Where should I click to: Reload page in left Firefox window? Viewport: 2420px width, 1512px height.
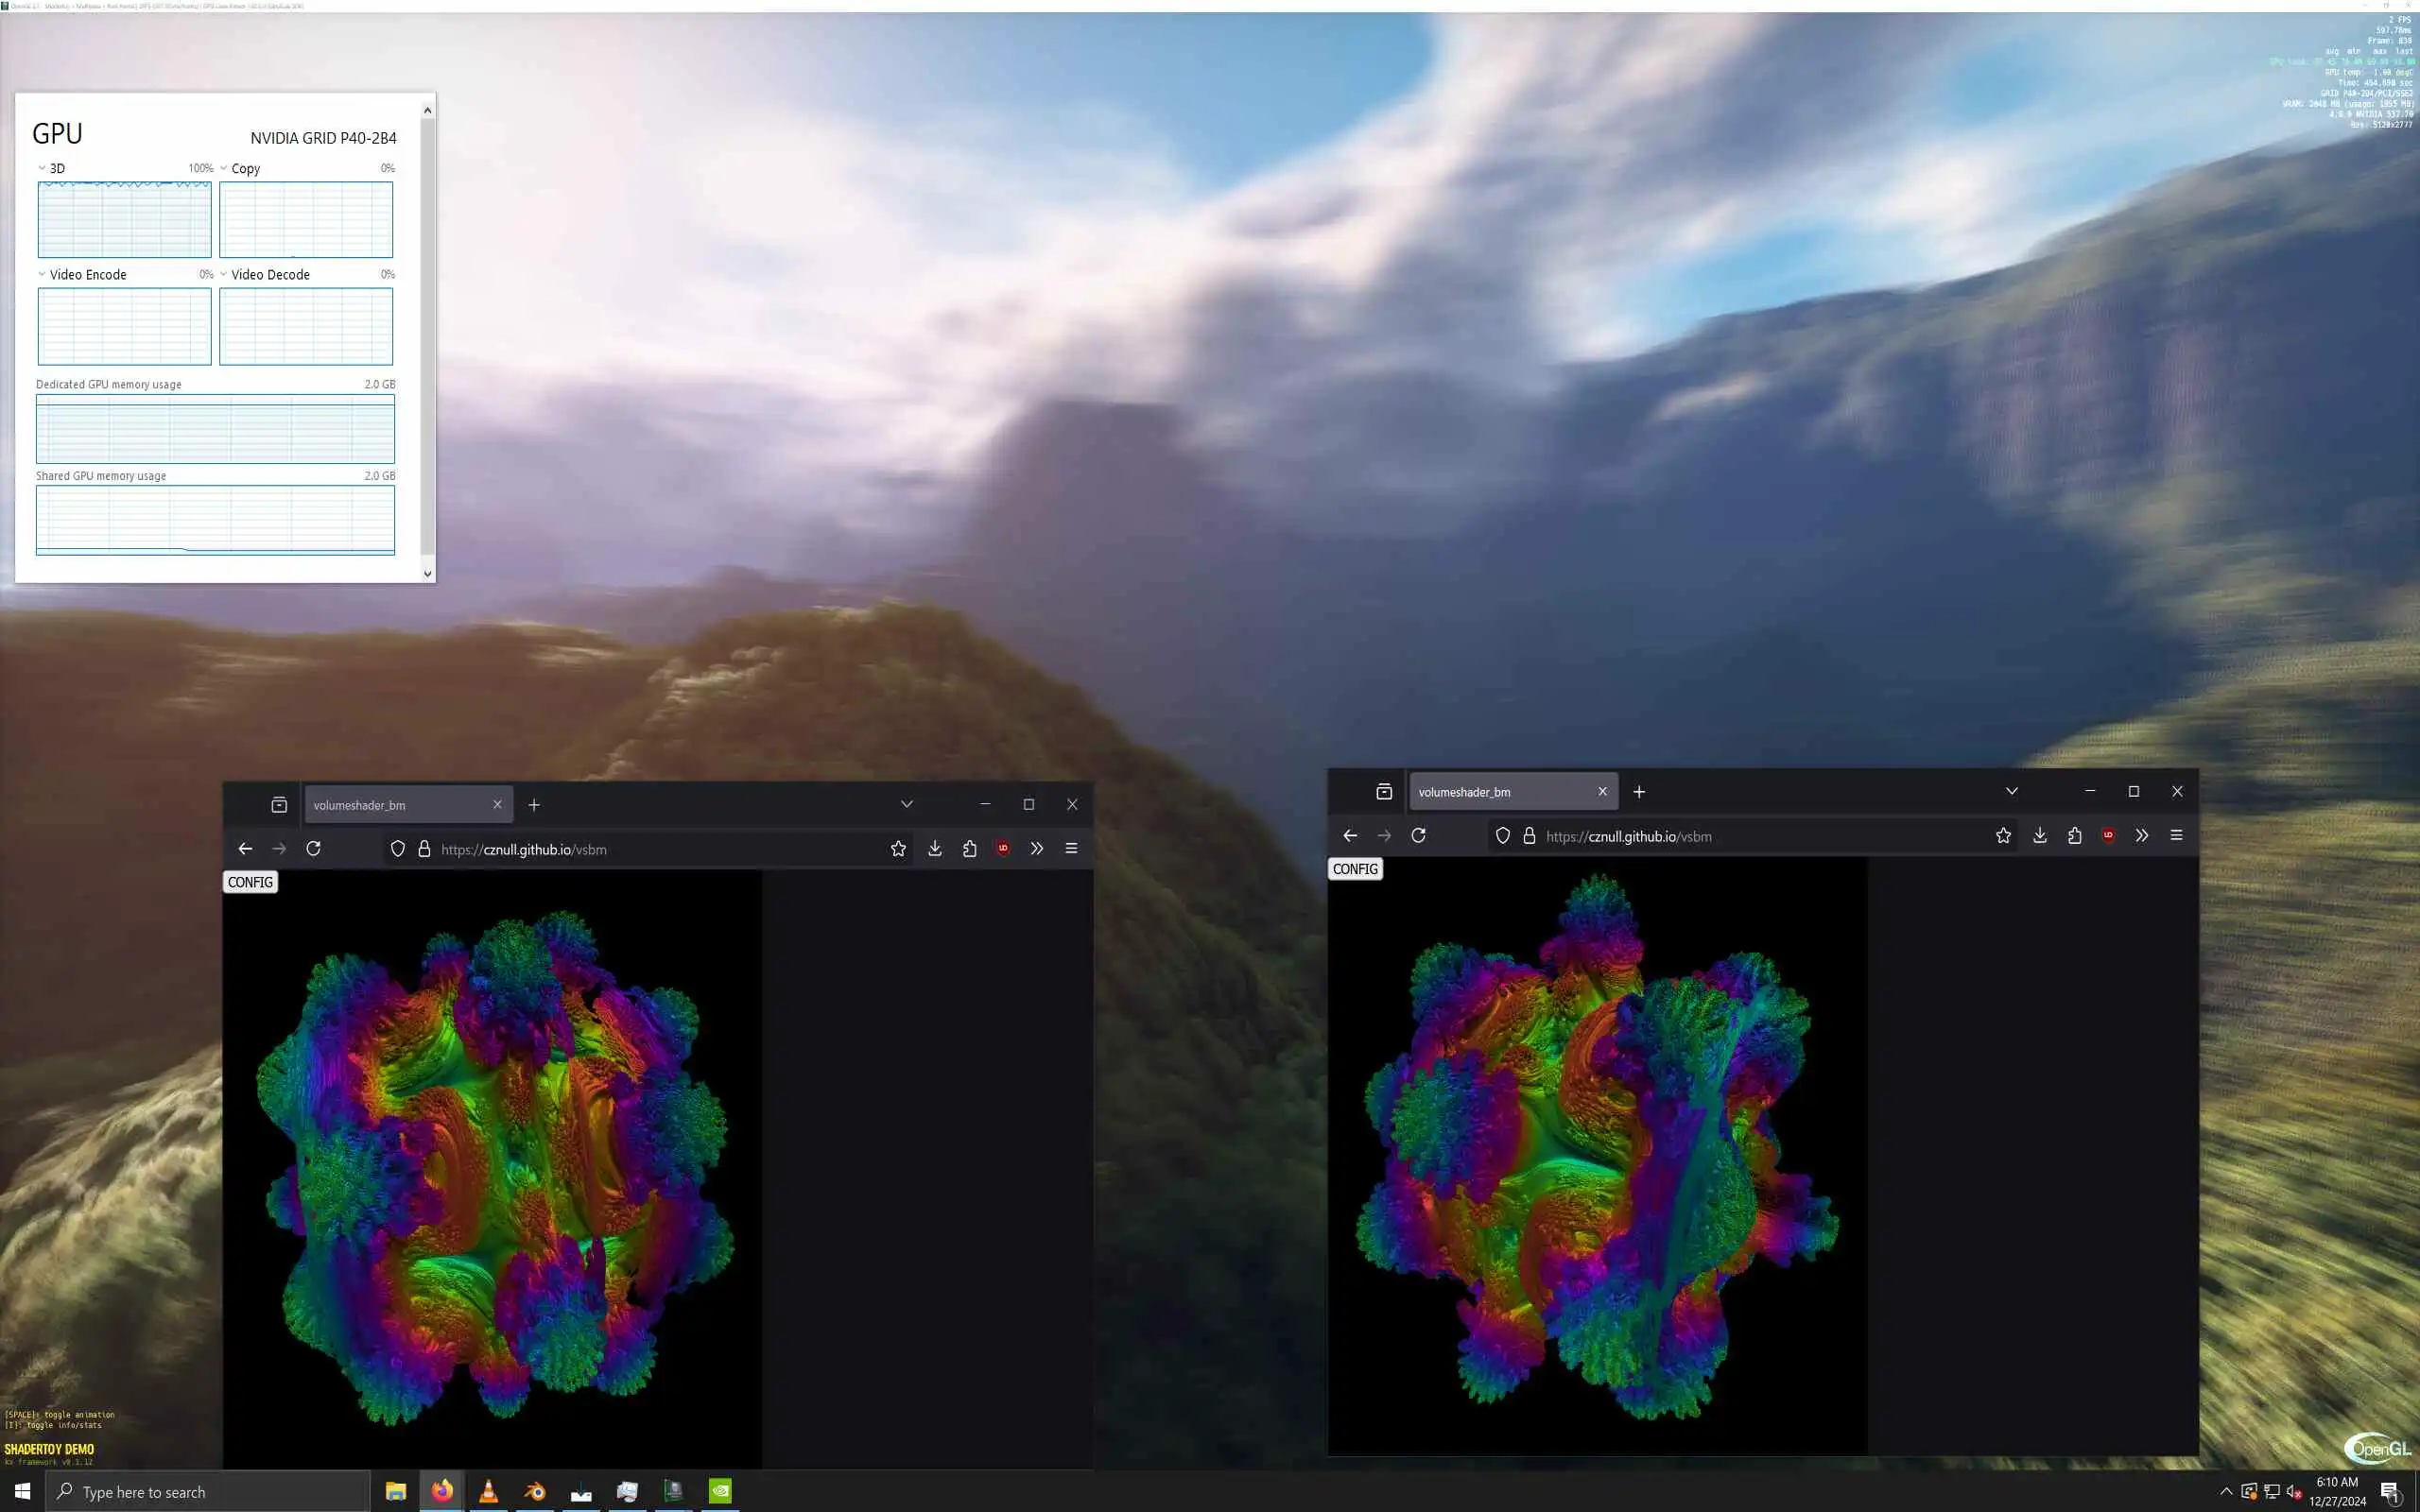(x=313, y=849)
